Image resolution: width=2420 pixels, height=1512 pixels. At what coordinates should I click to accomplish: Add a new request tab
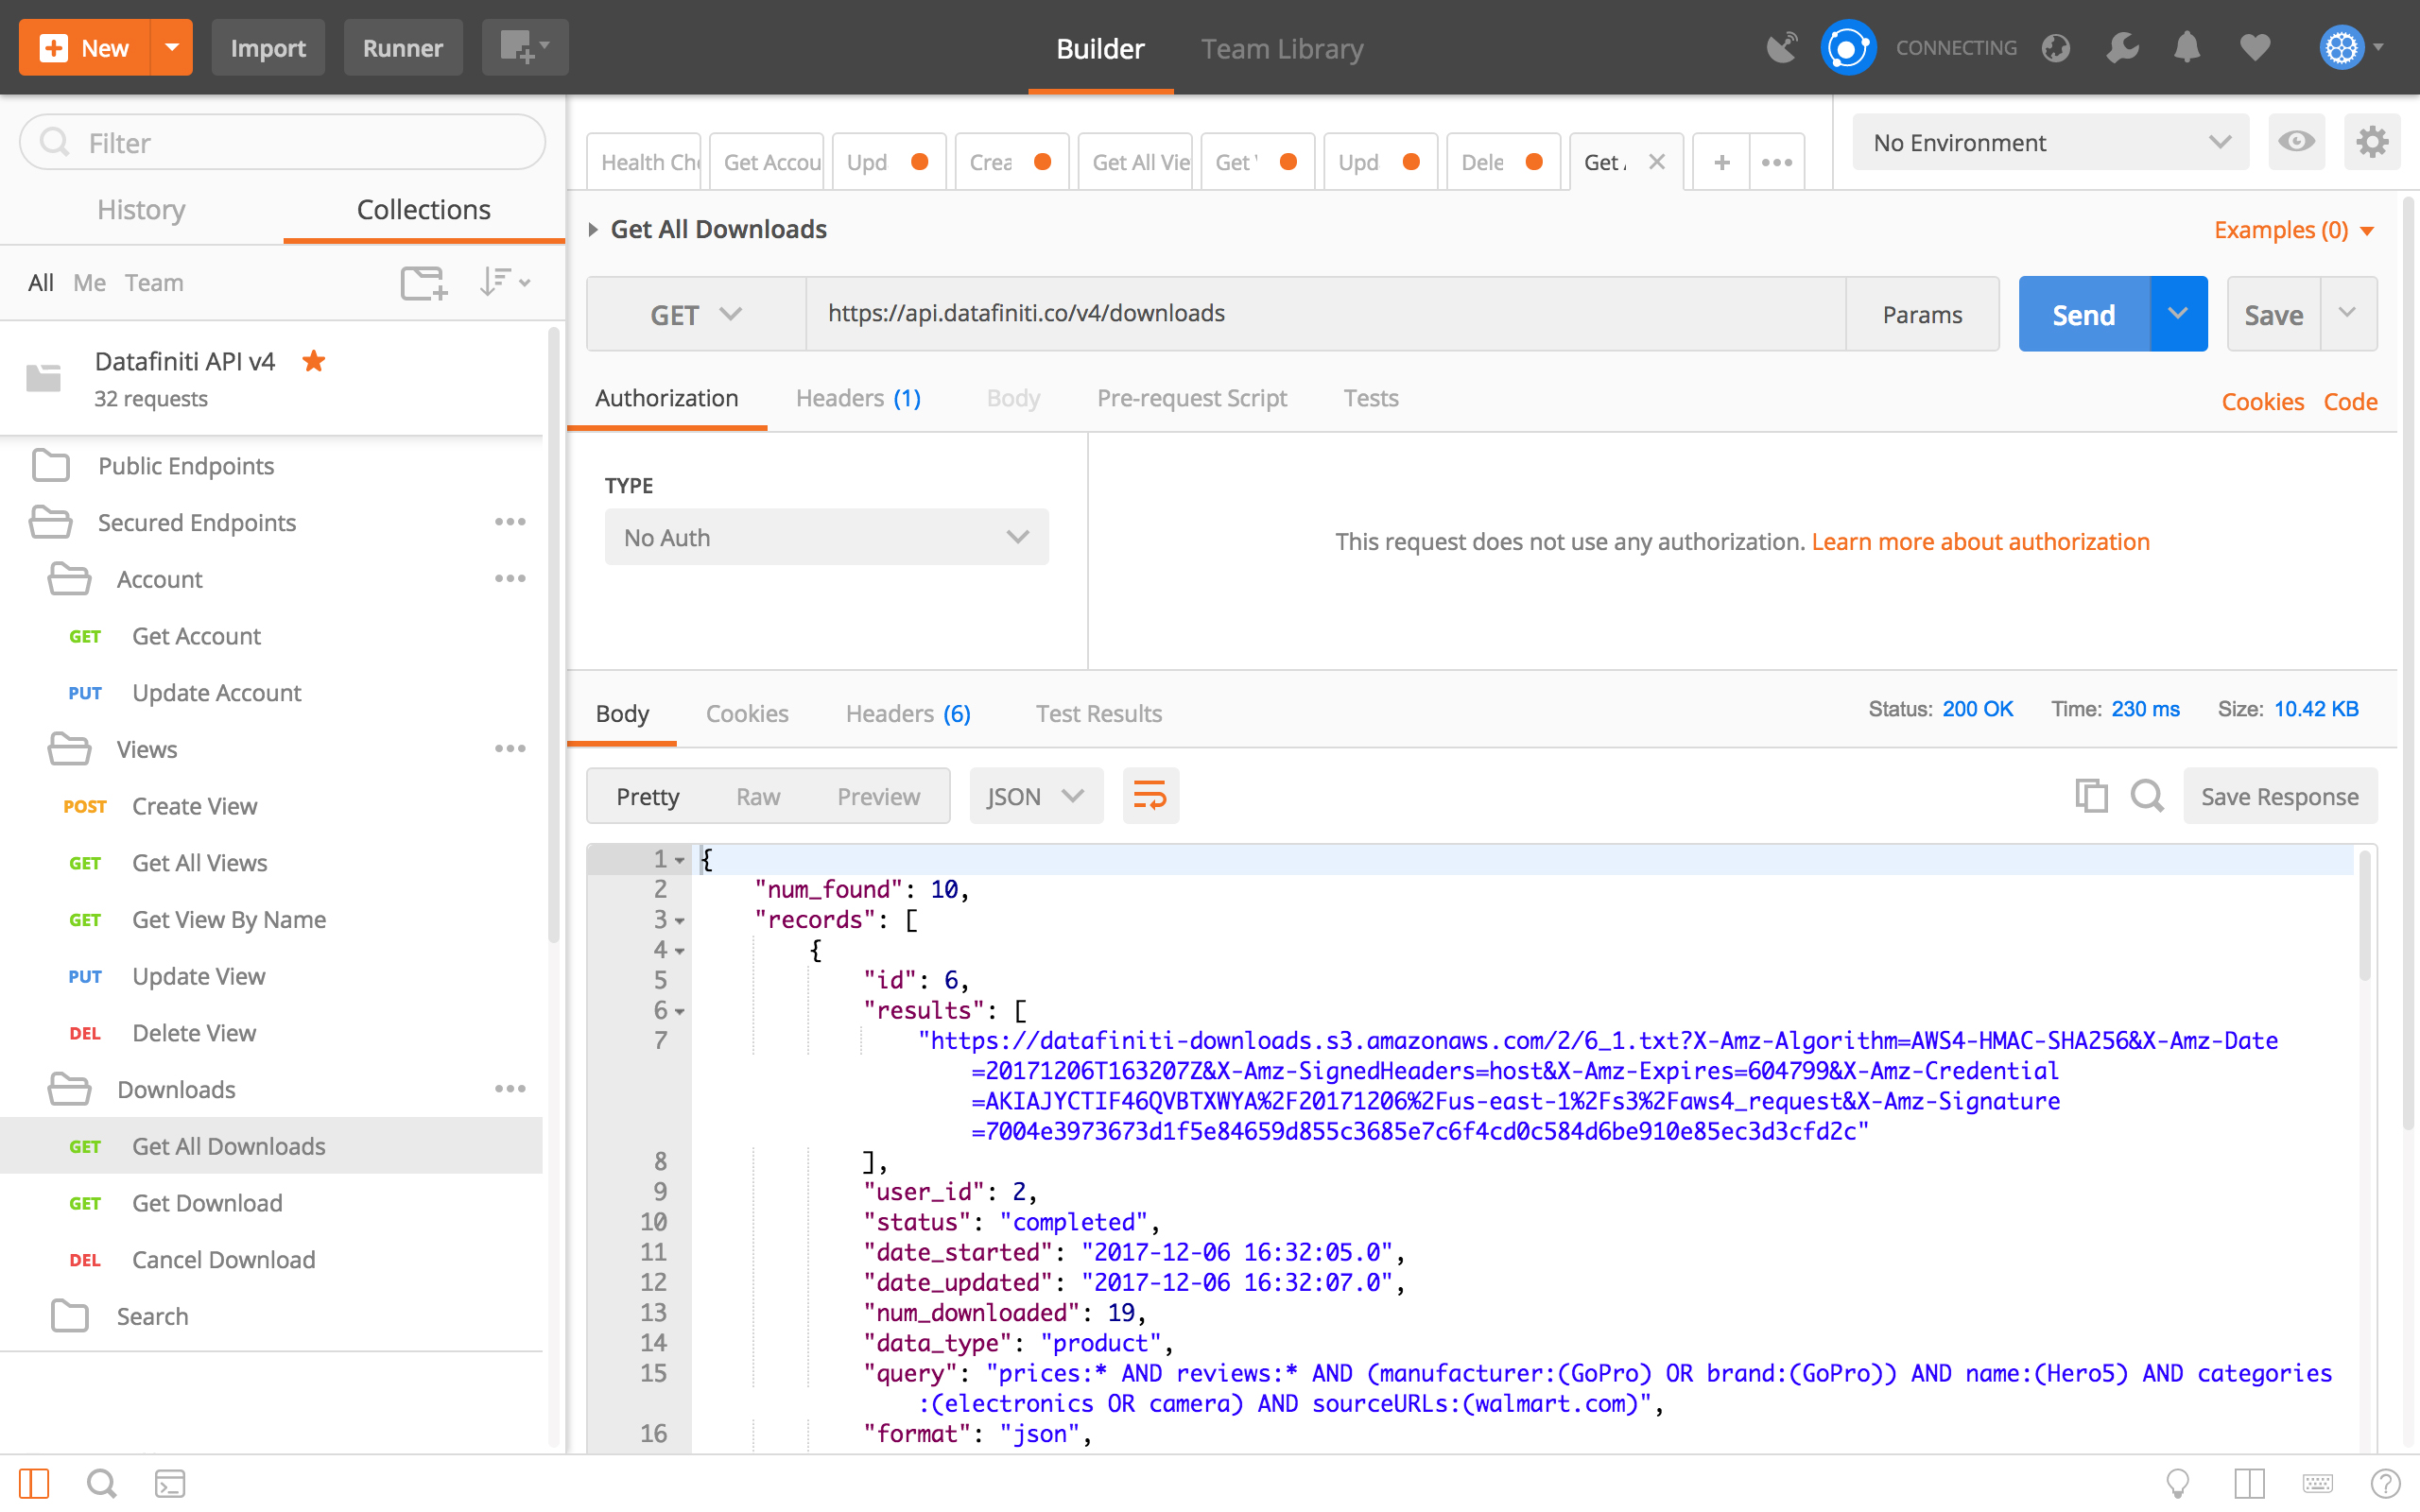pos(1721,162)
